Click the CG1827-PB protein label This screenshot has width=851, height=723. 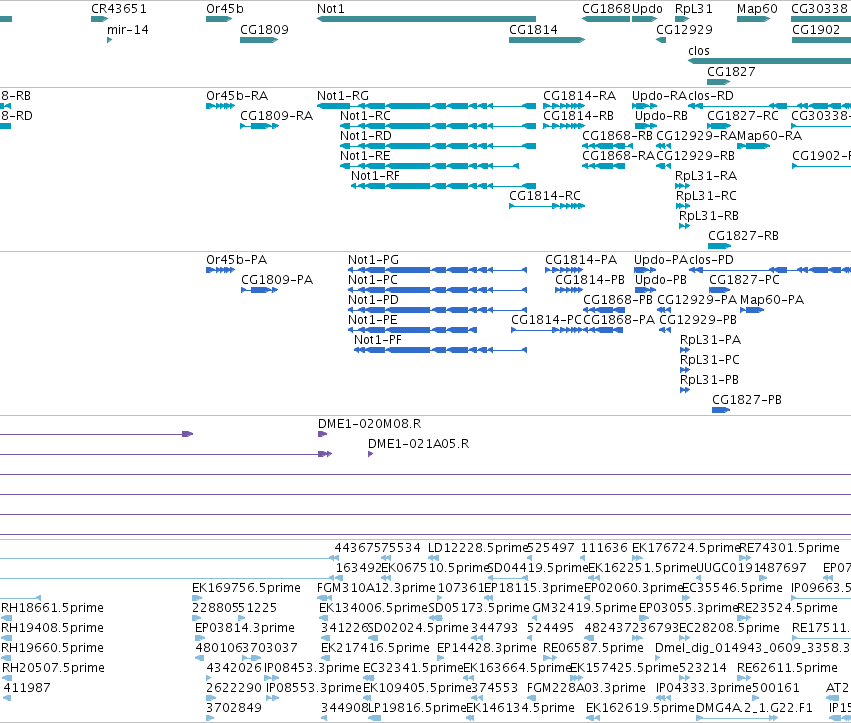(747, 399)
